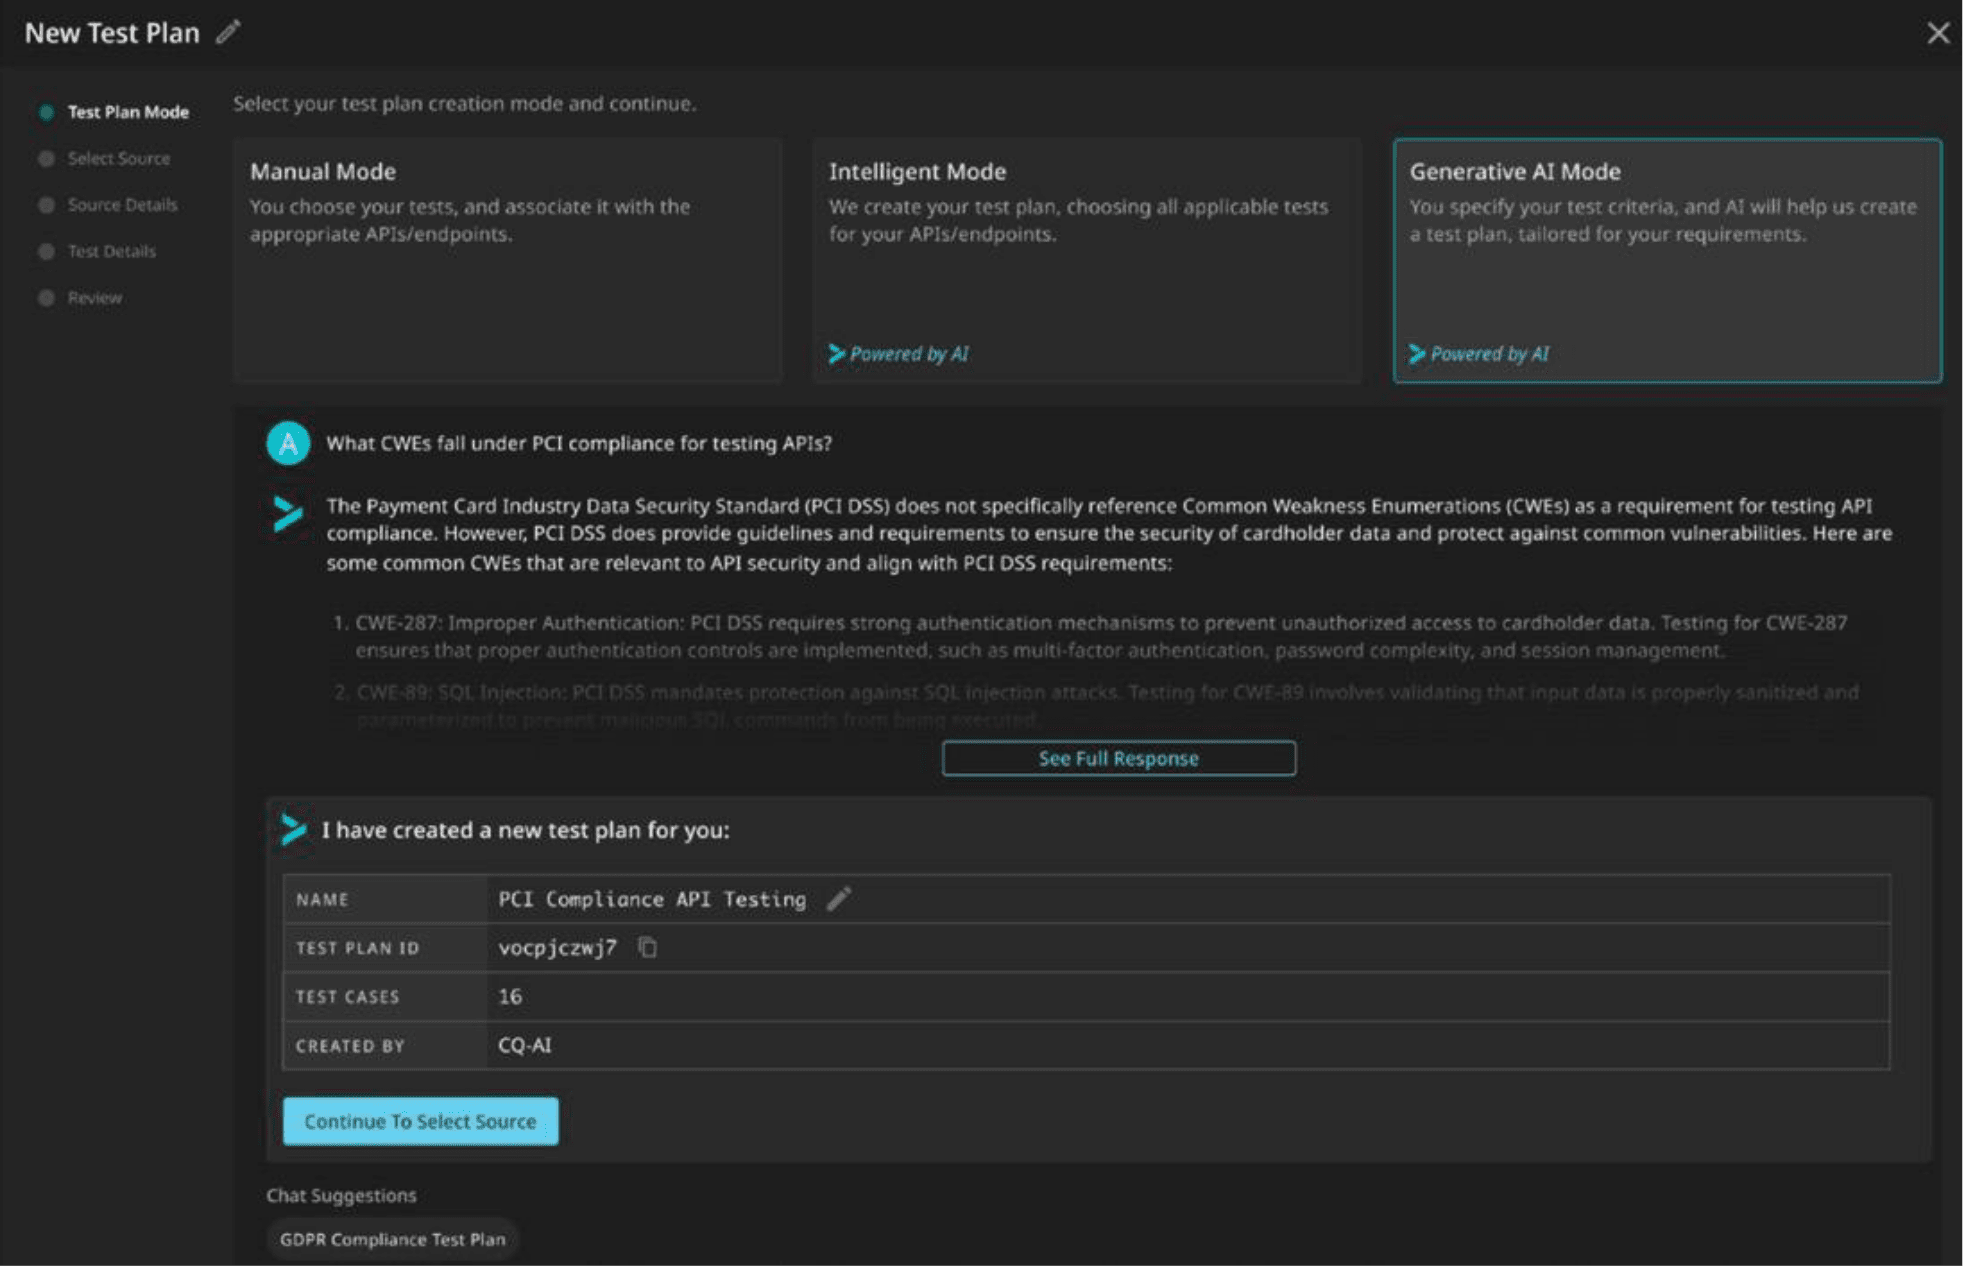The width and height of the screenshot is (1963, 1266).
Task: Click the test cases value 16
Action: point(510,996)
